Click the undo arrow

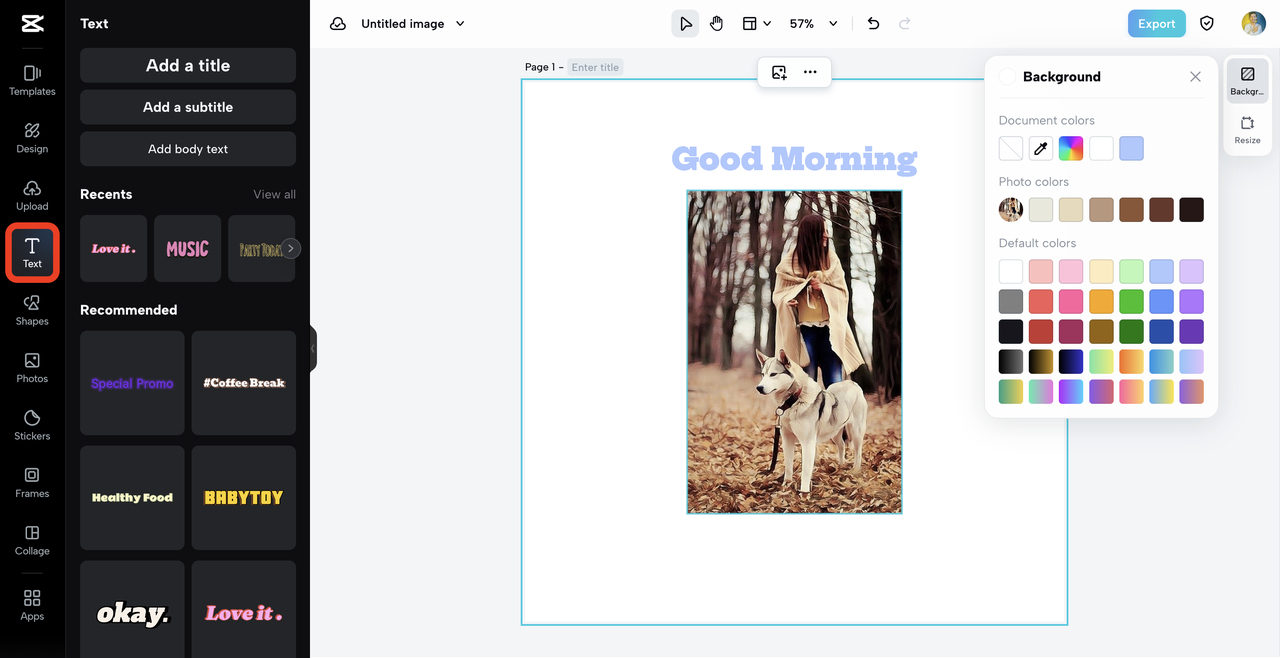click(x=873, y=24)
